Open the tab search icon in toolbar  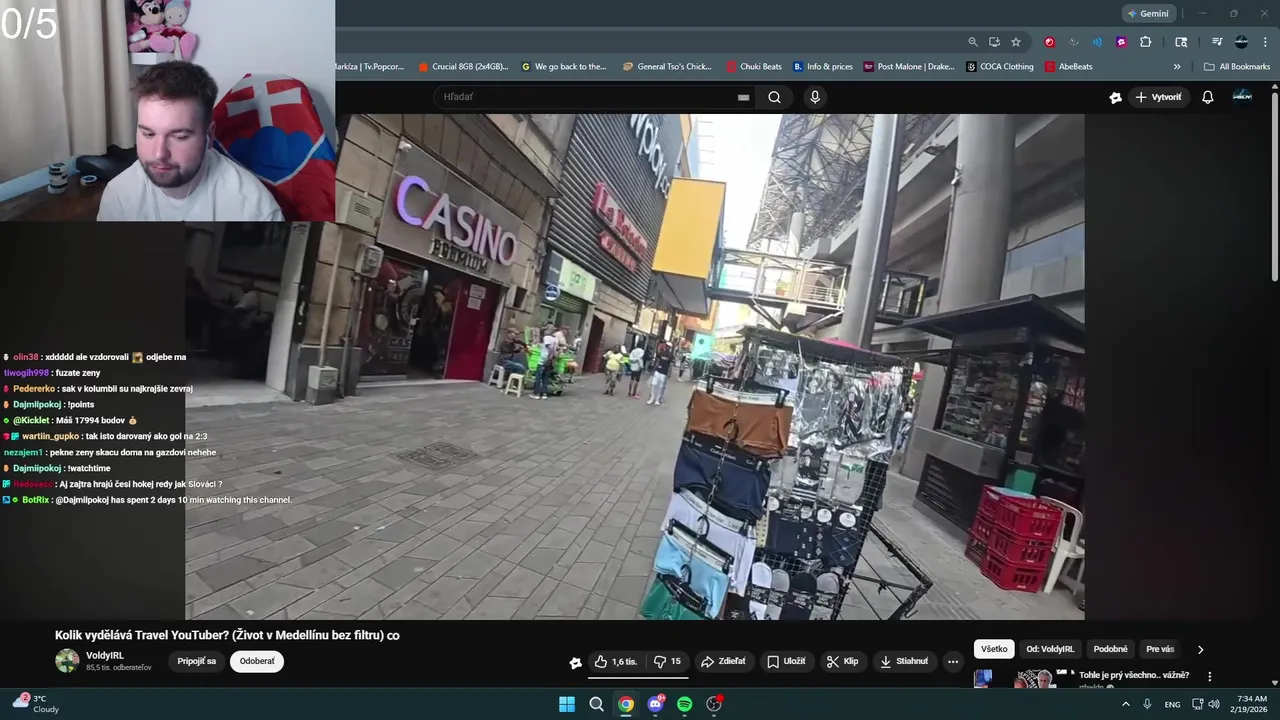tap(1181, 42)
